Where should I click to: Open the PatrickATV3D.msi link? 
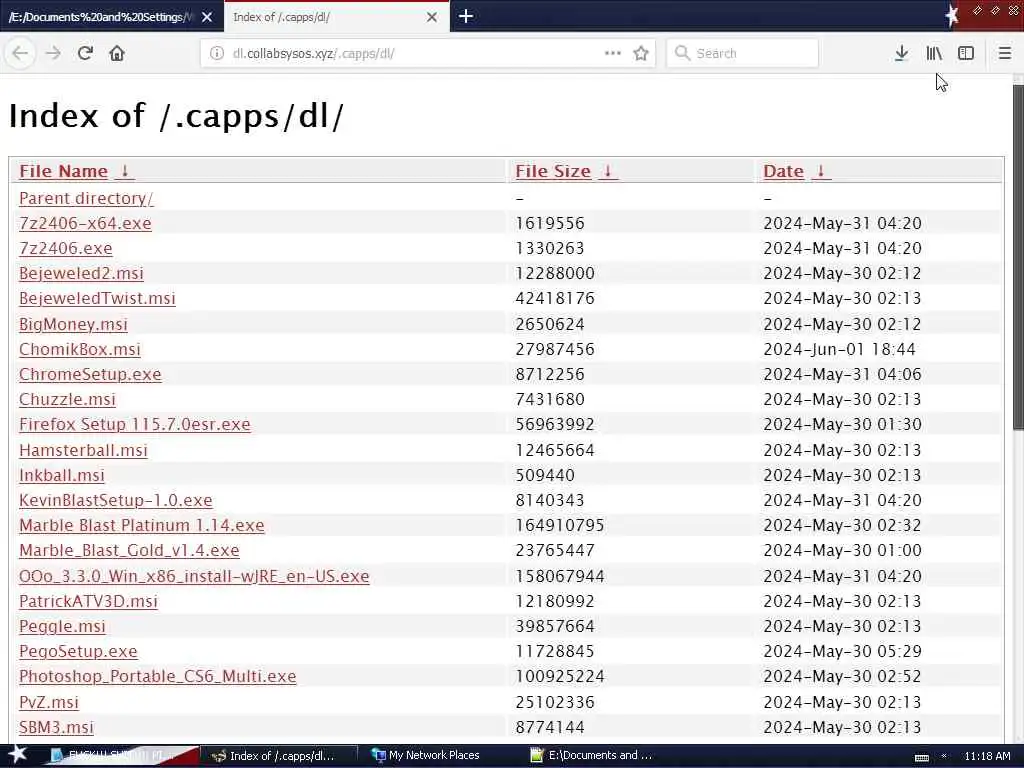[x=88, y=601]
